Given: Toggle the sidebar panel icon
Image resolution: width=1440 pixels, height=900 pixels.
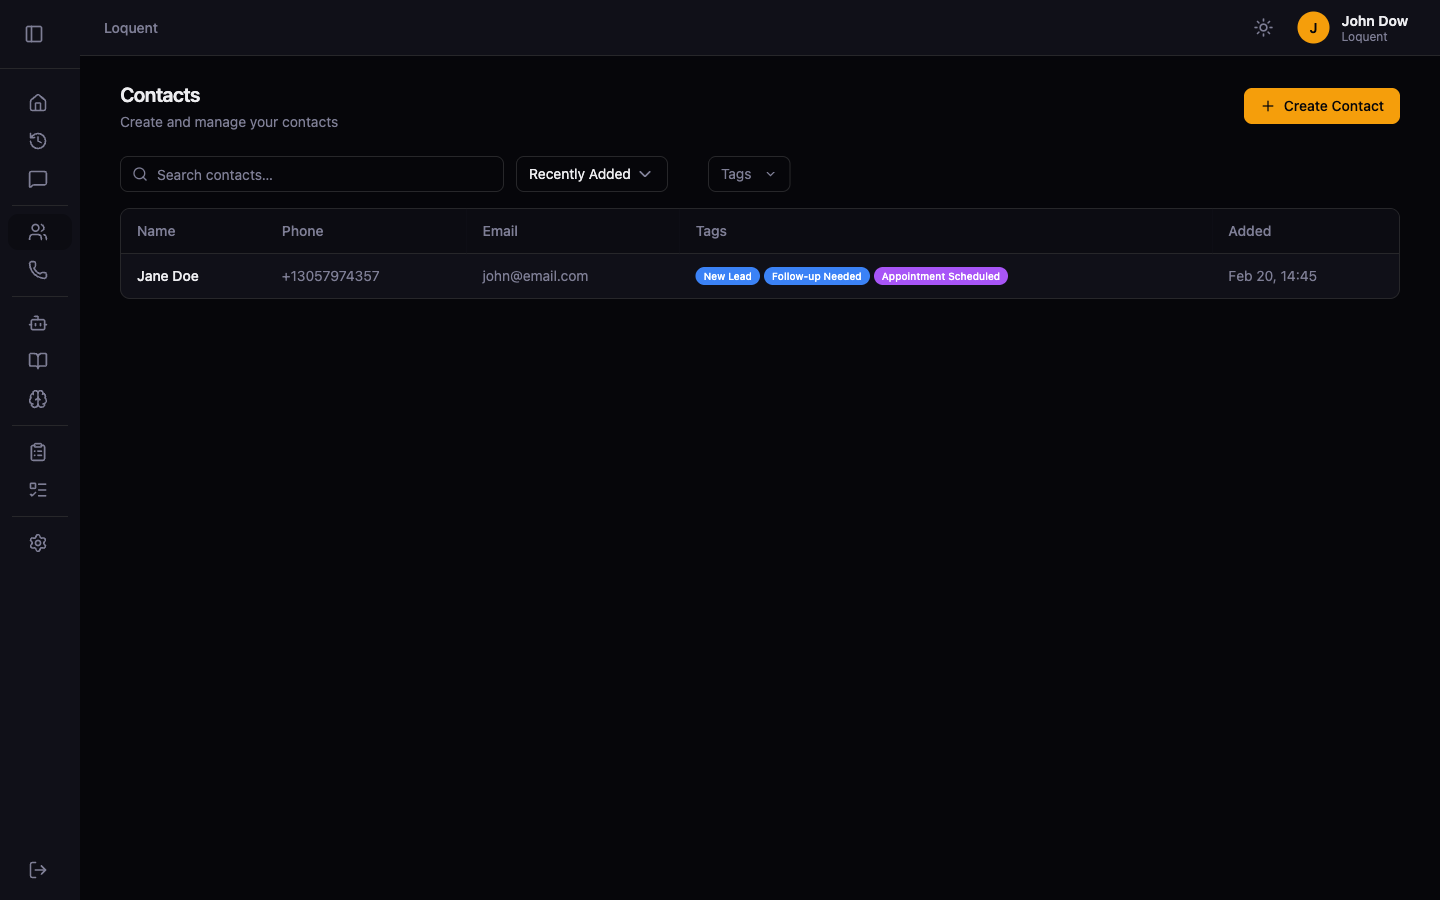Looking at the screenshot, I should [x=34, y=34].
